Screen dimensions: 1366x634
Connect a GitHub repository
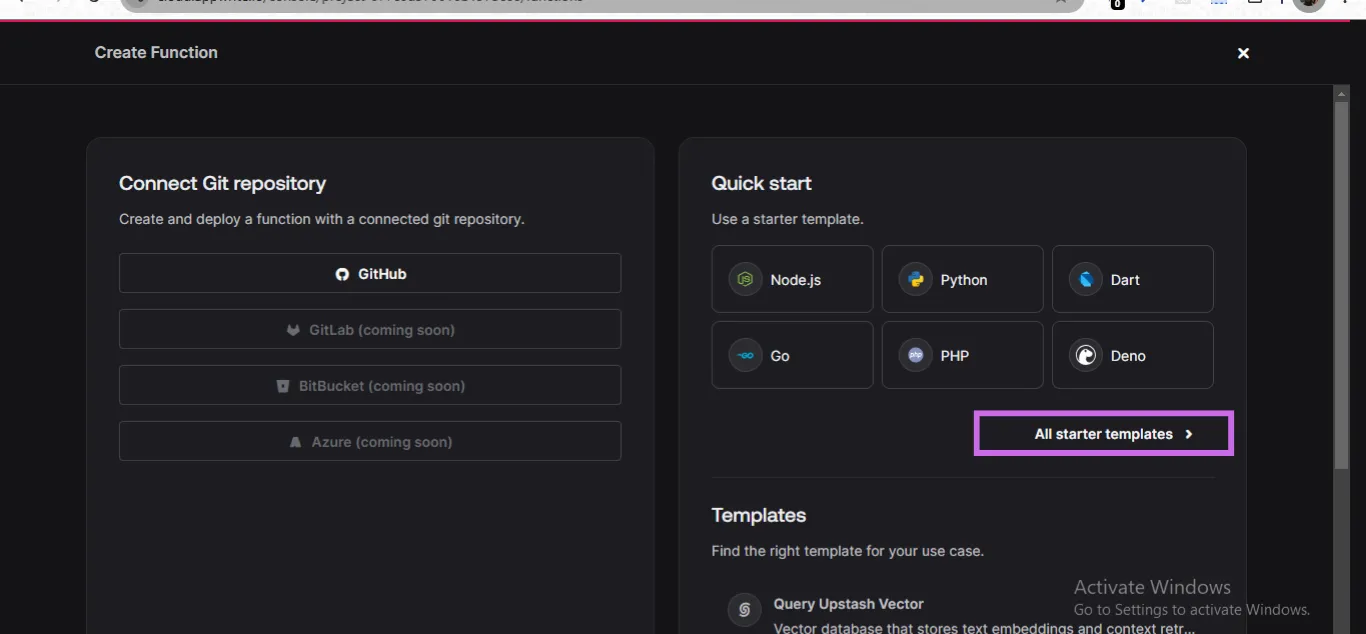click(x=370, y=273)
